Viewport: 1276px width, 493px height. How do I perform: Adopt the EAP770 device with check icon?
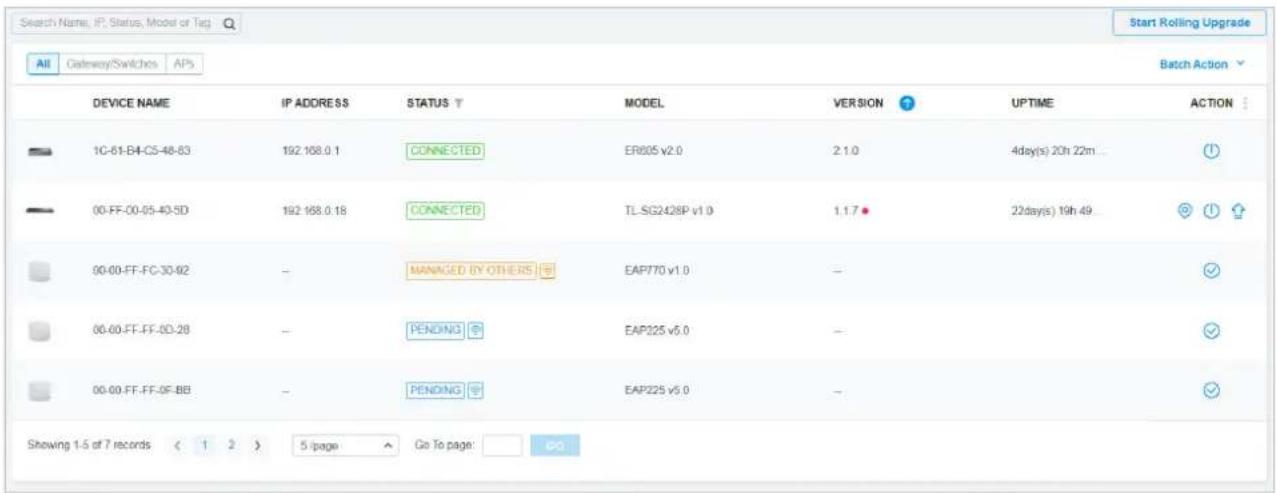tap(1211, 271)
